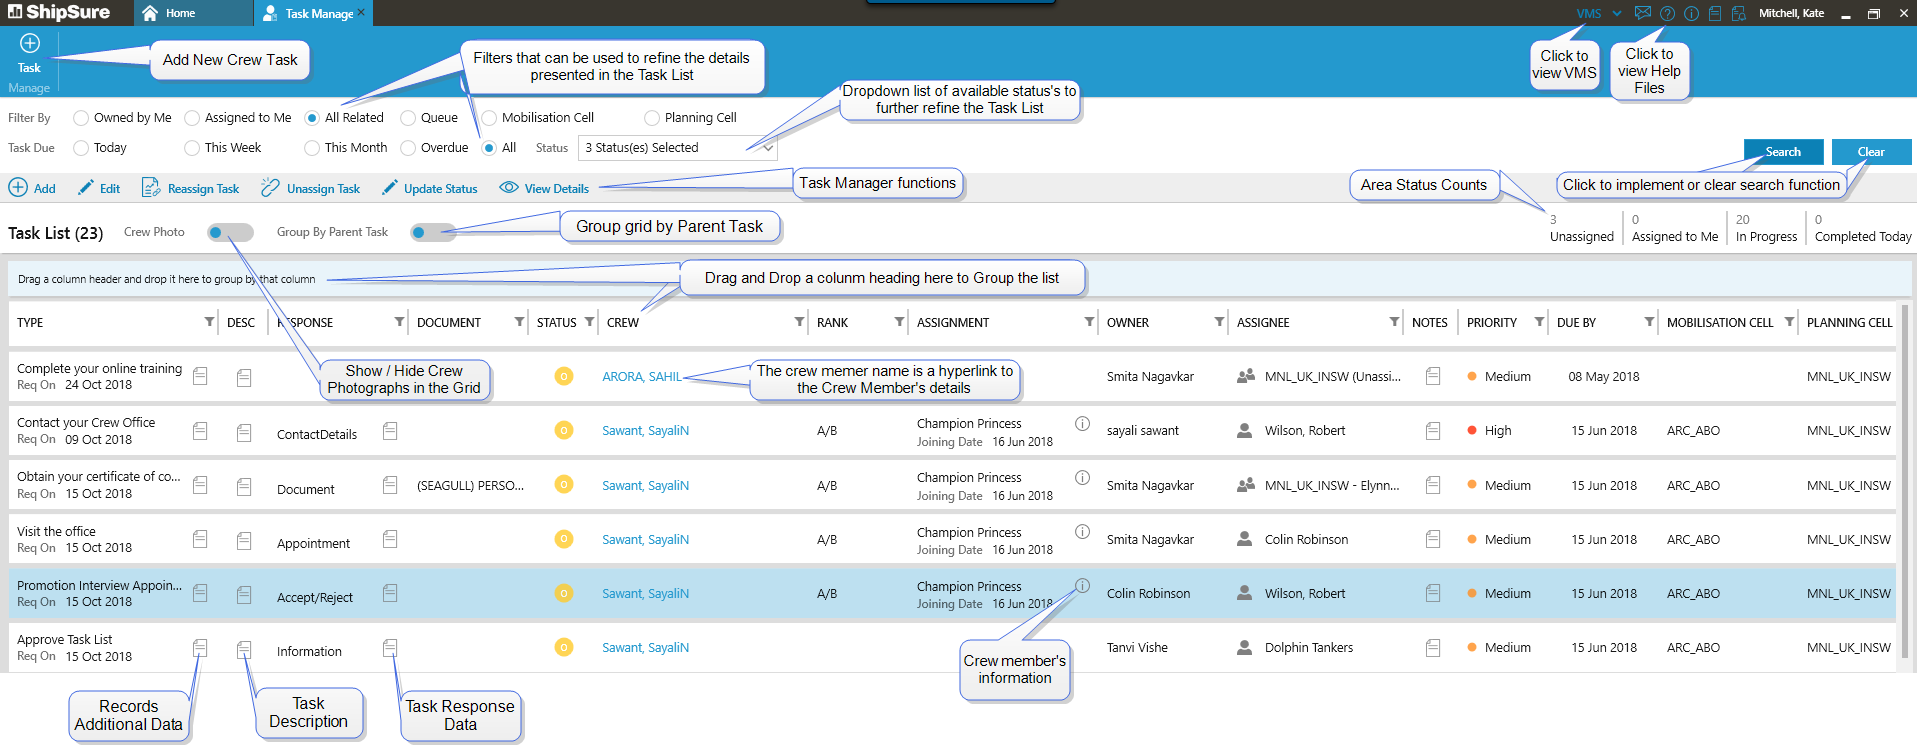This screenshot has height=755, width=1917.
Task: Open the TYPE column filter
Action: pyautogui.click(x=209, y=322)
